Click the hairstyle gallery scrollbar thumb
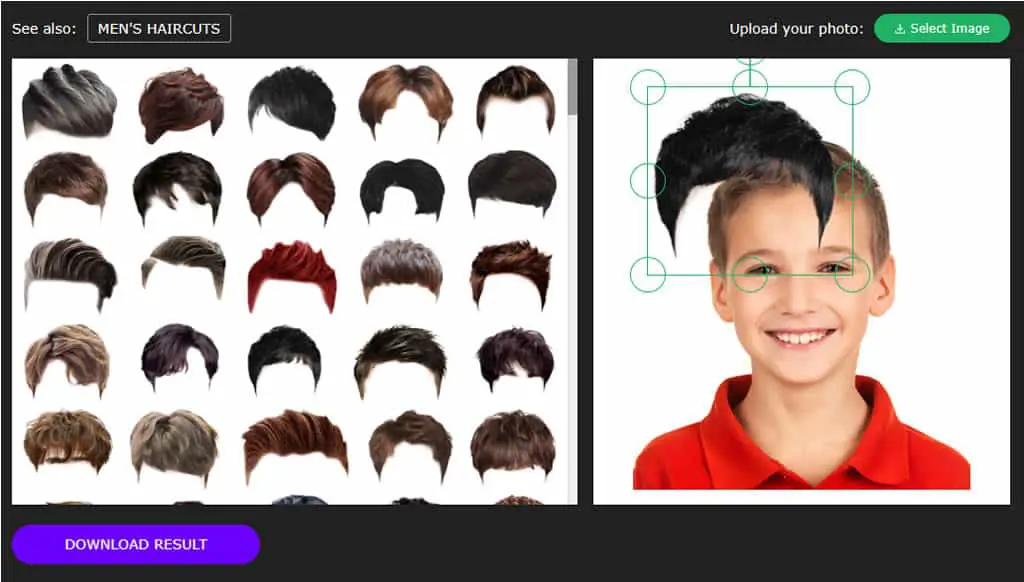The image size is (1024, 582). [573, 88]
